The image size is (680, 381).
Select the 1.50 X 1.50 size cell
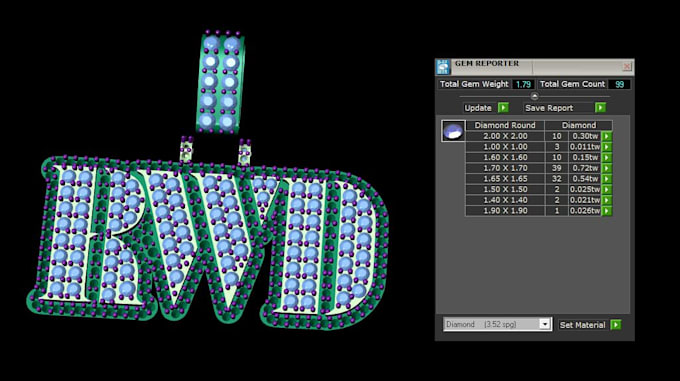pos(505,189)
